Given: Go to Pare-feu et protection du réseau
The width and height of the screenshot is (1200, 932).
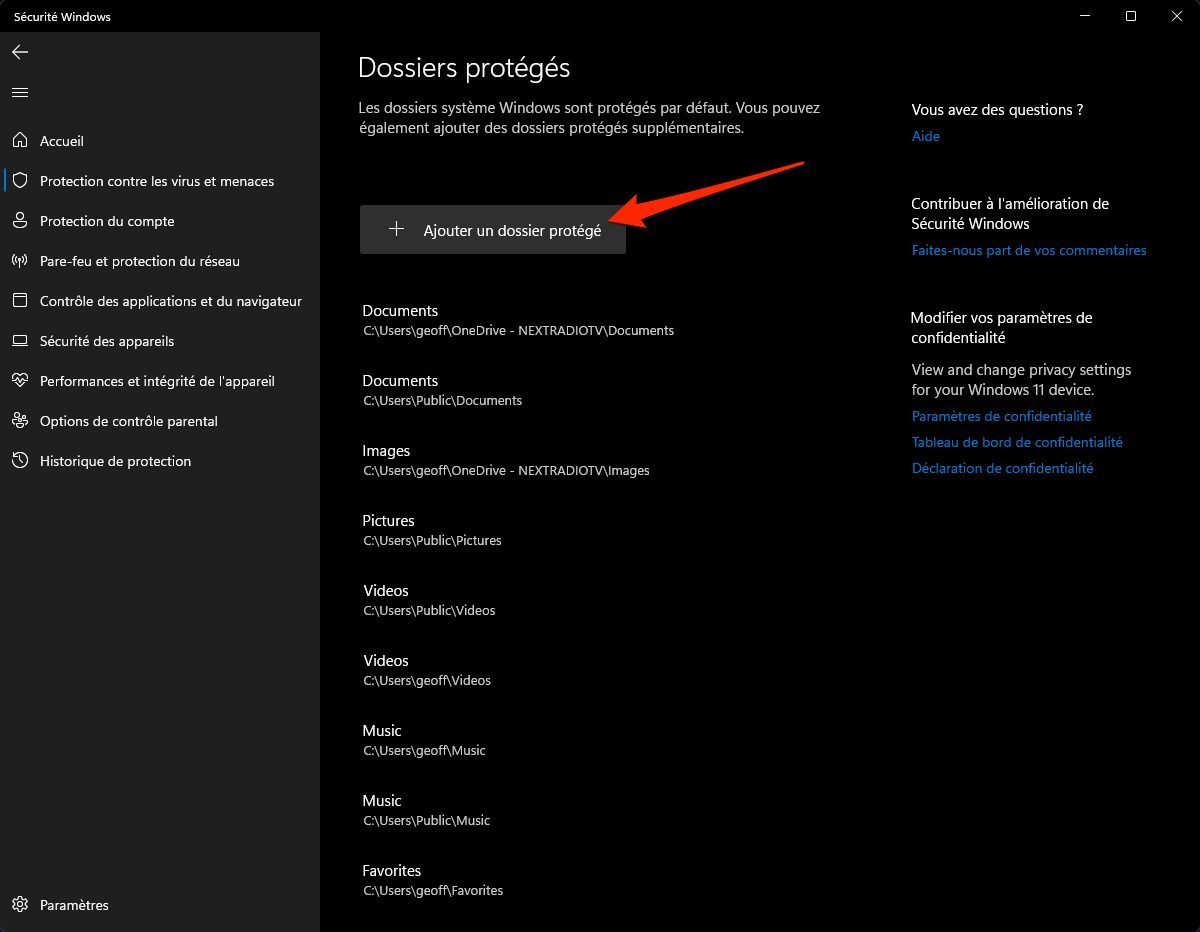Looking at the screenshot, I should 160,261.
